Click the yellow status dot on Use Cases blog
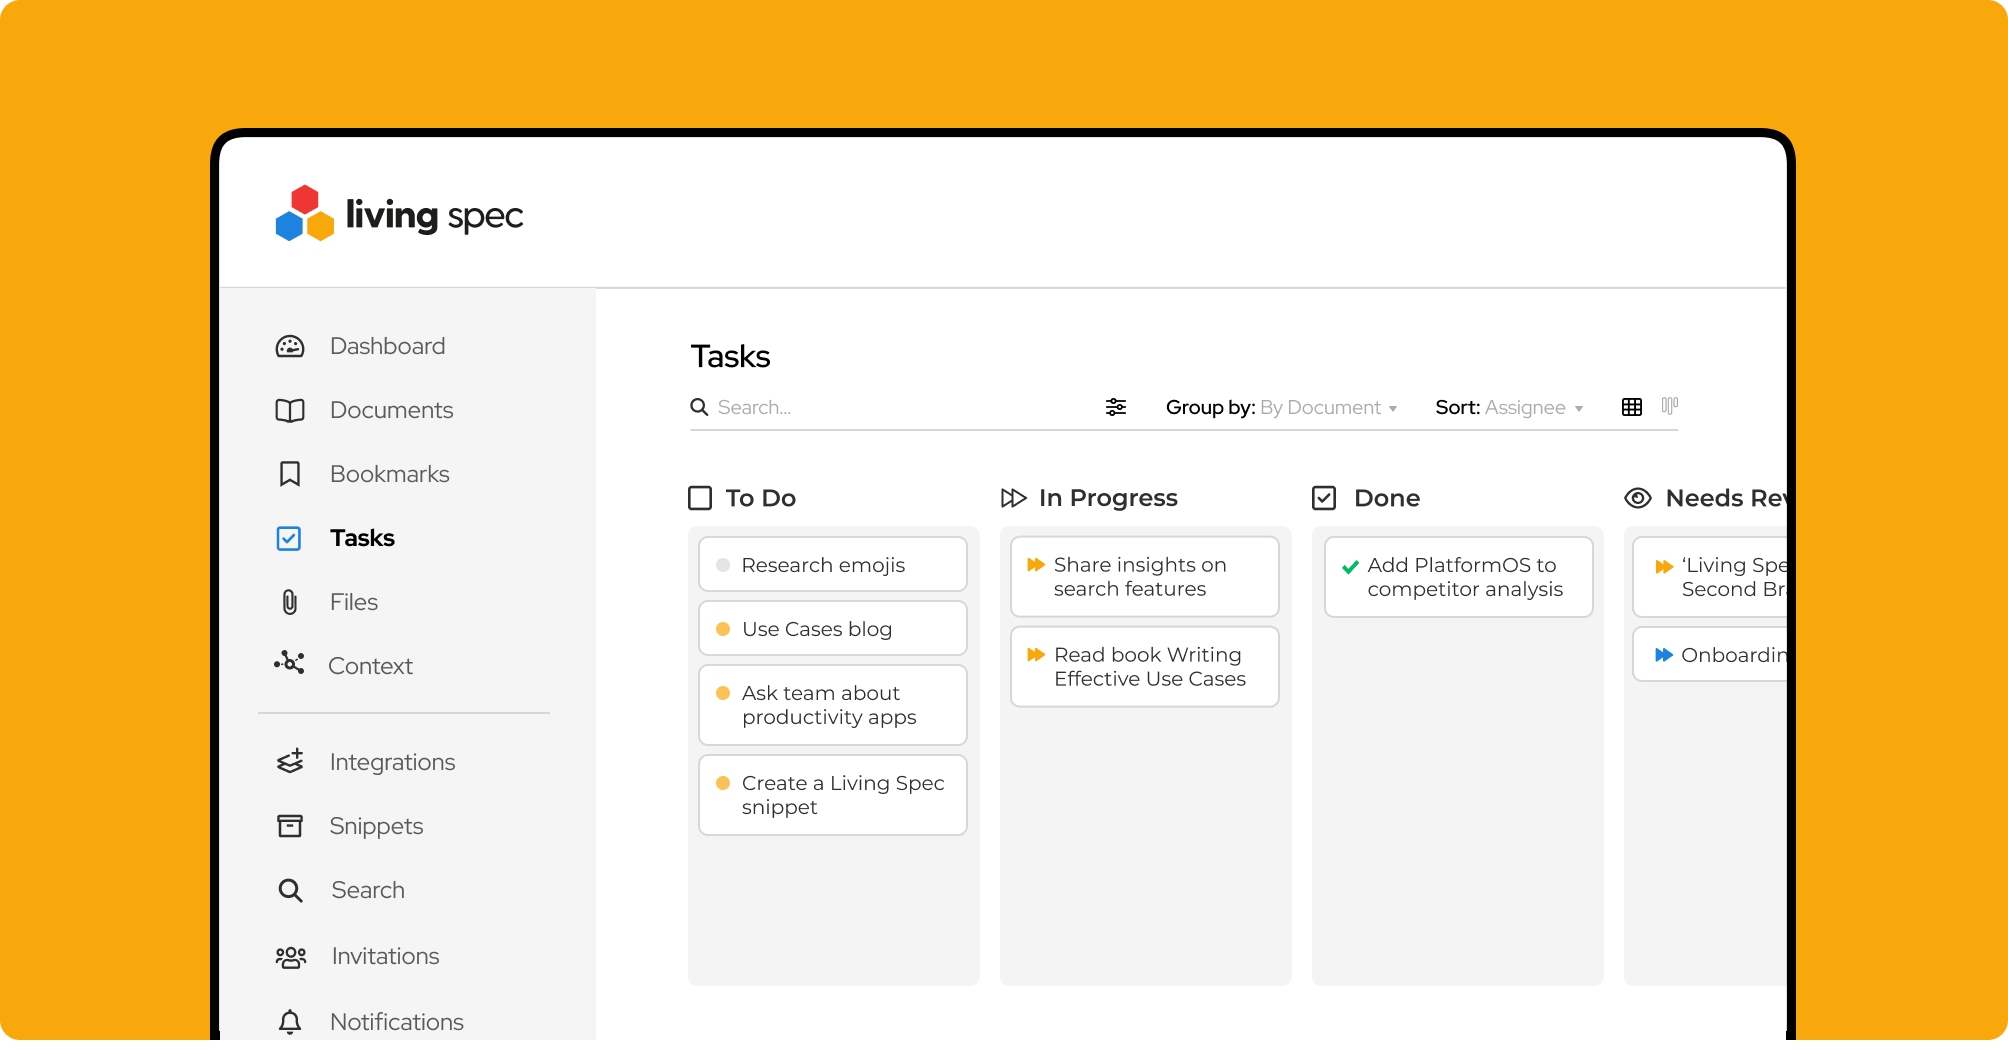This screenshot has height=1054, width=2008. [723, 629]
